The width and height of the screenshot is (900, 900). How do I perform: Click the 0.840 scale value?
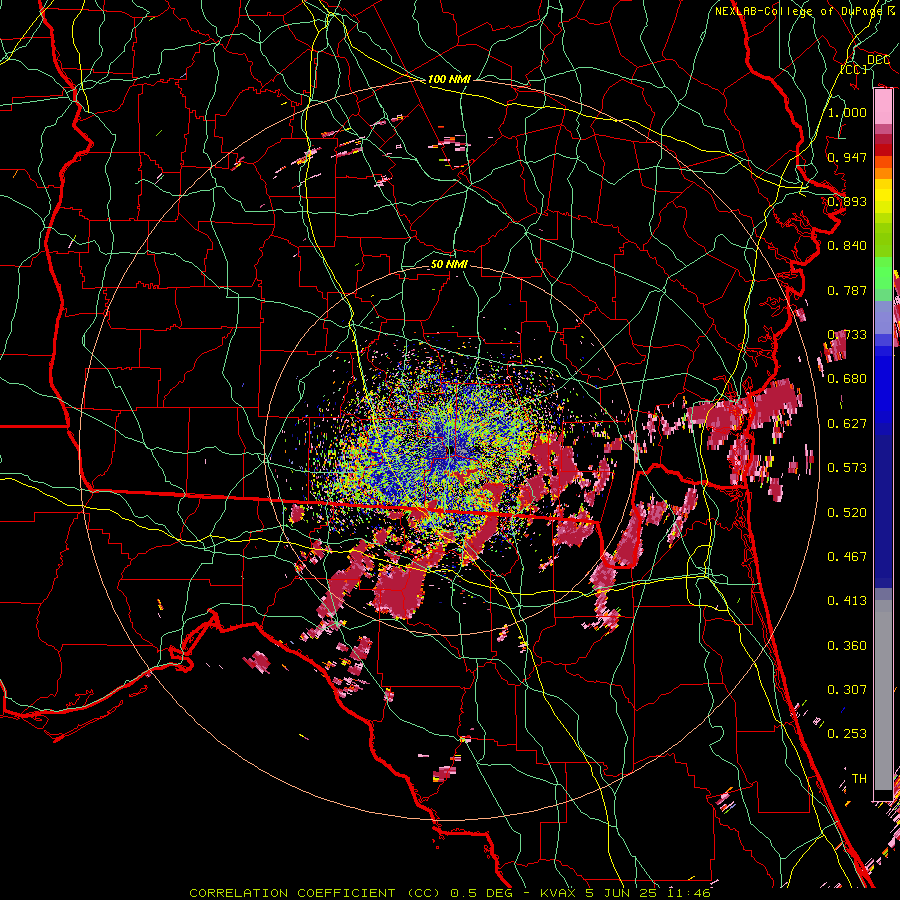click(x=847, y=245)
